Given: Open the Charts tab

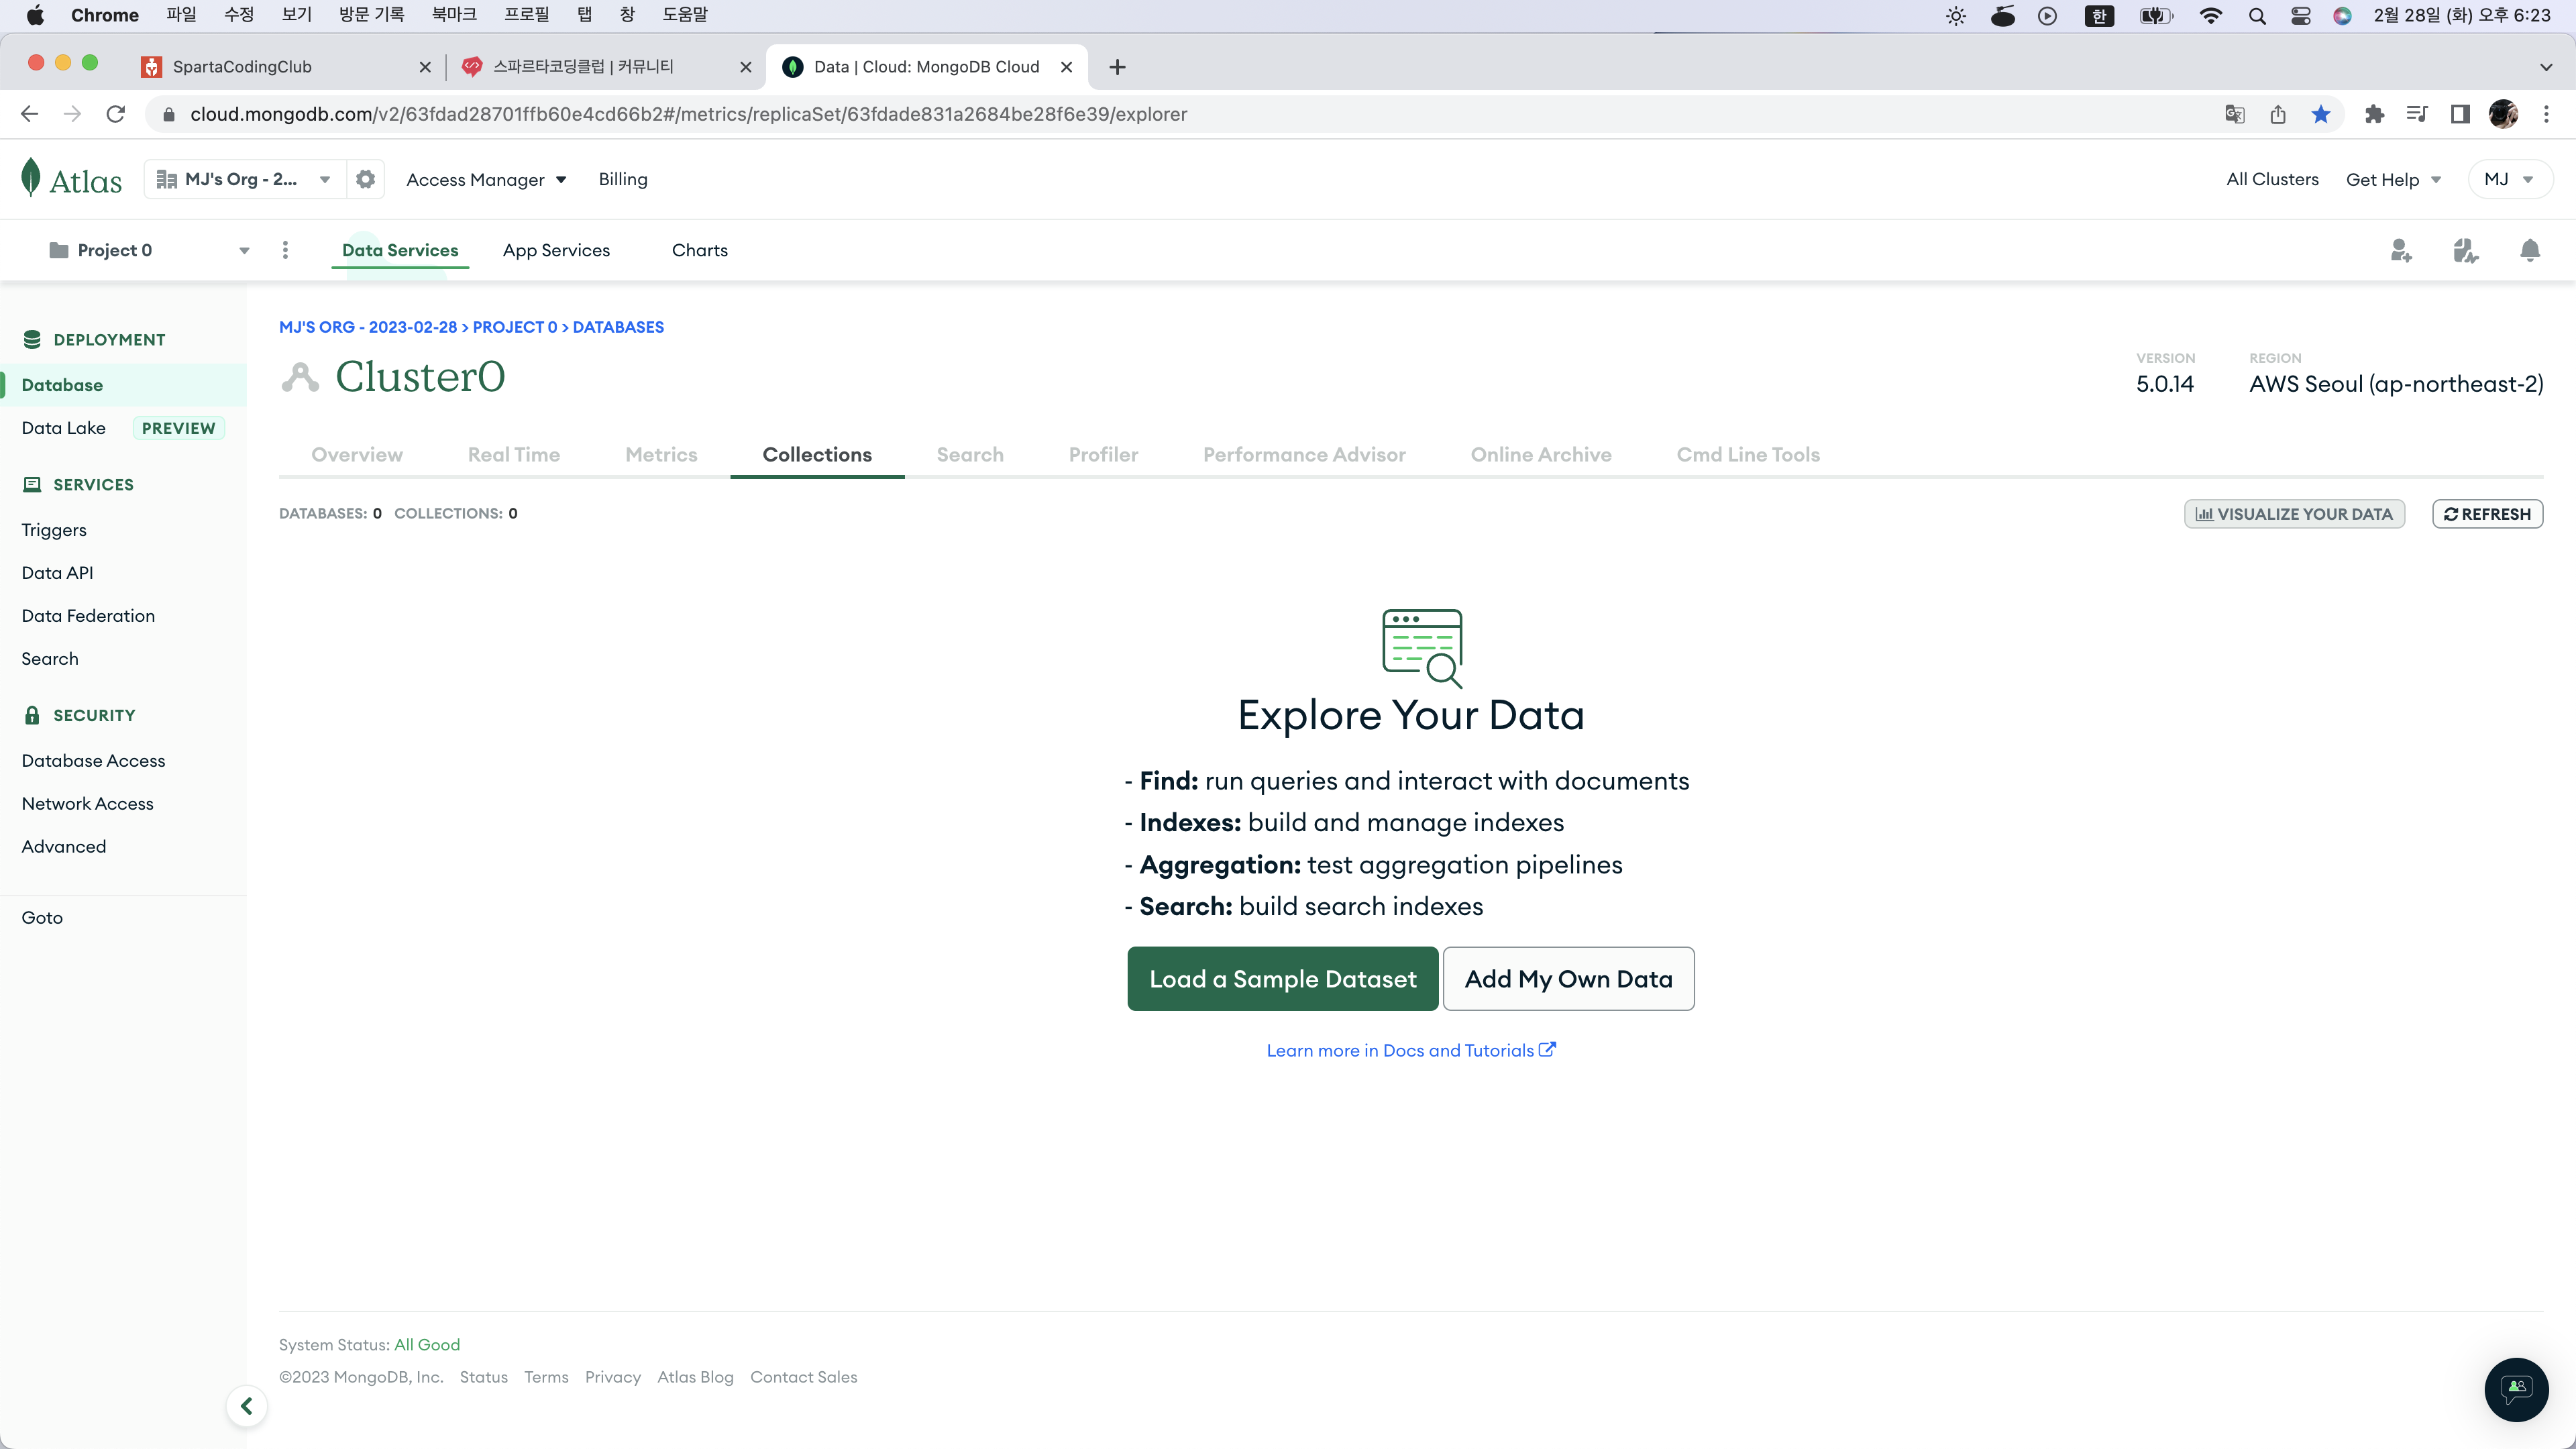Looking at the screenshot, I should (700, 250).
